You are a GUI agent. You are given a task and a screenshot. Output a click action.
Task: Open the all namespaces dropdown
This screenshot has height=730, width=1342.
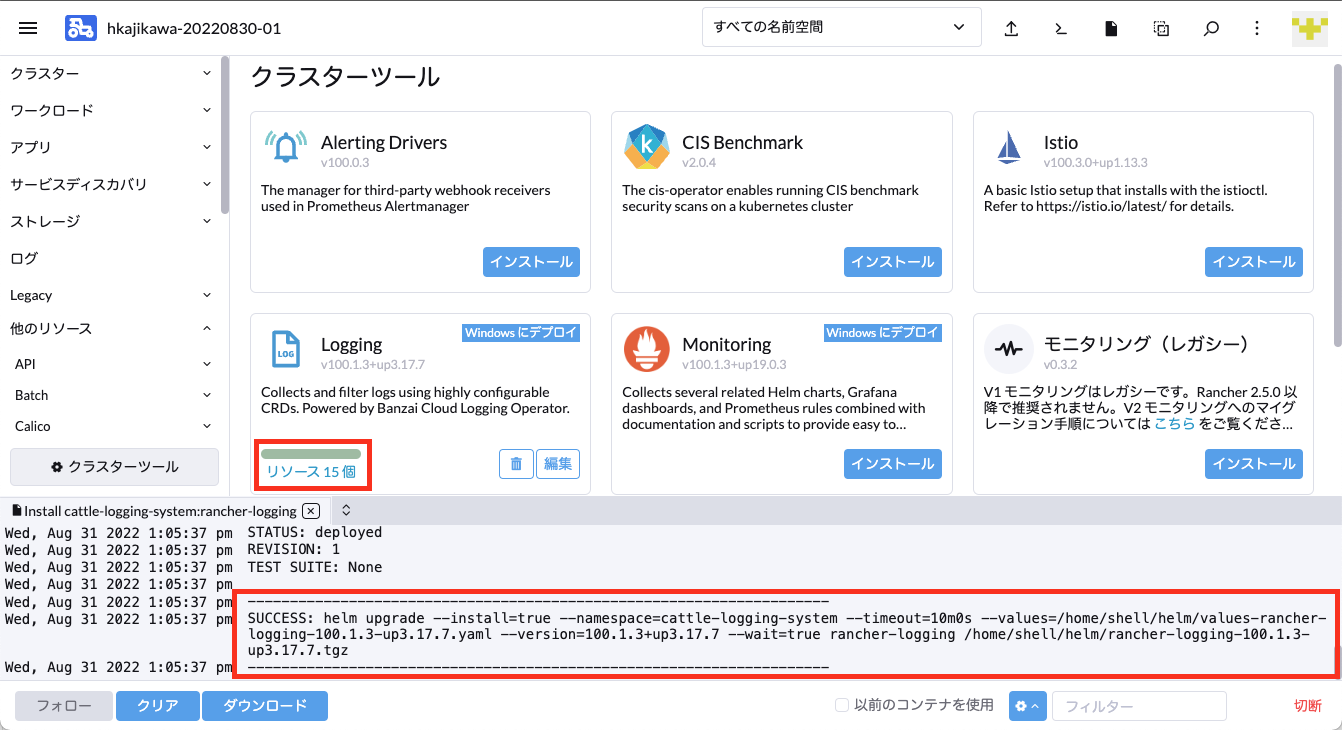(x=842, y=28)
